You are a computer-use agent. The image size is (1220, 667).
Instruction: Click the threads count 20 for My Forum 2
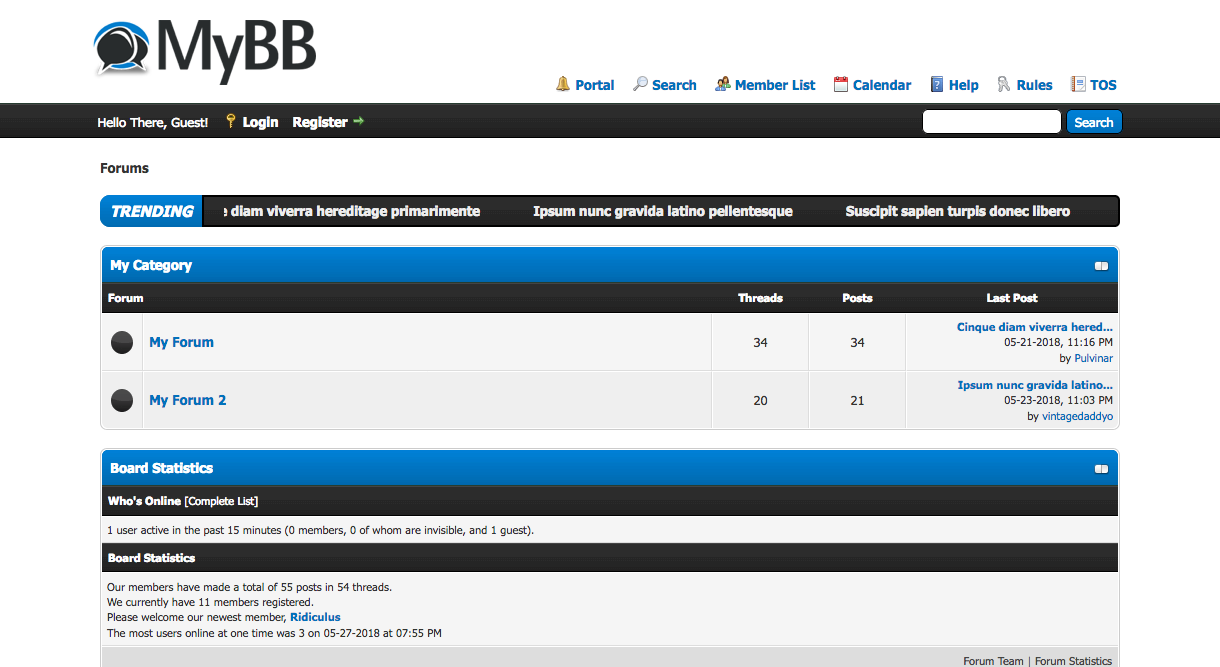(760, 400)
